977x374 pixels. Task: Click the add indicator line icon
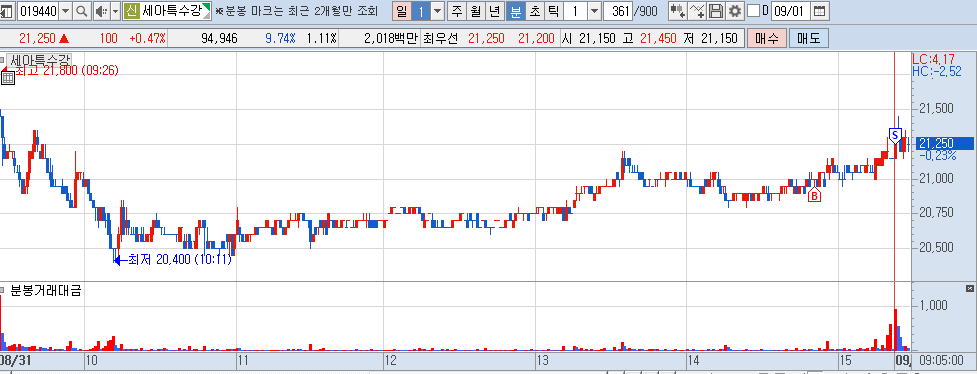tap(698, 11)
